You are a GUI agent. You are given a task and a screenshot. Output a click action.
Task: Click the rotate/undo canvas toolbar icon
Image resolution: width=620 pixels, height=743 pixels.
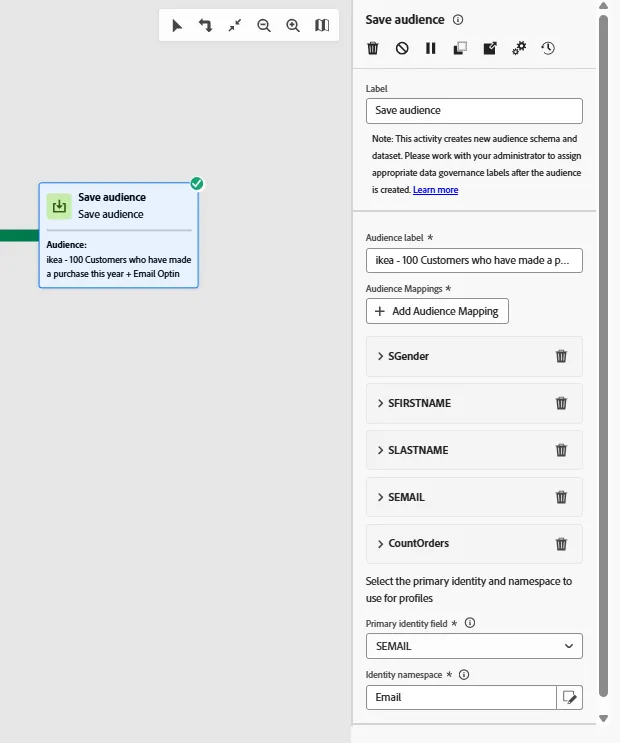tap(205, 25)
